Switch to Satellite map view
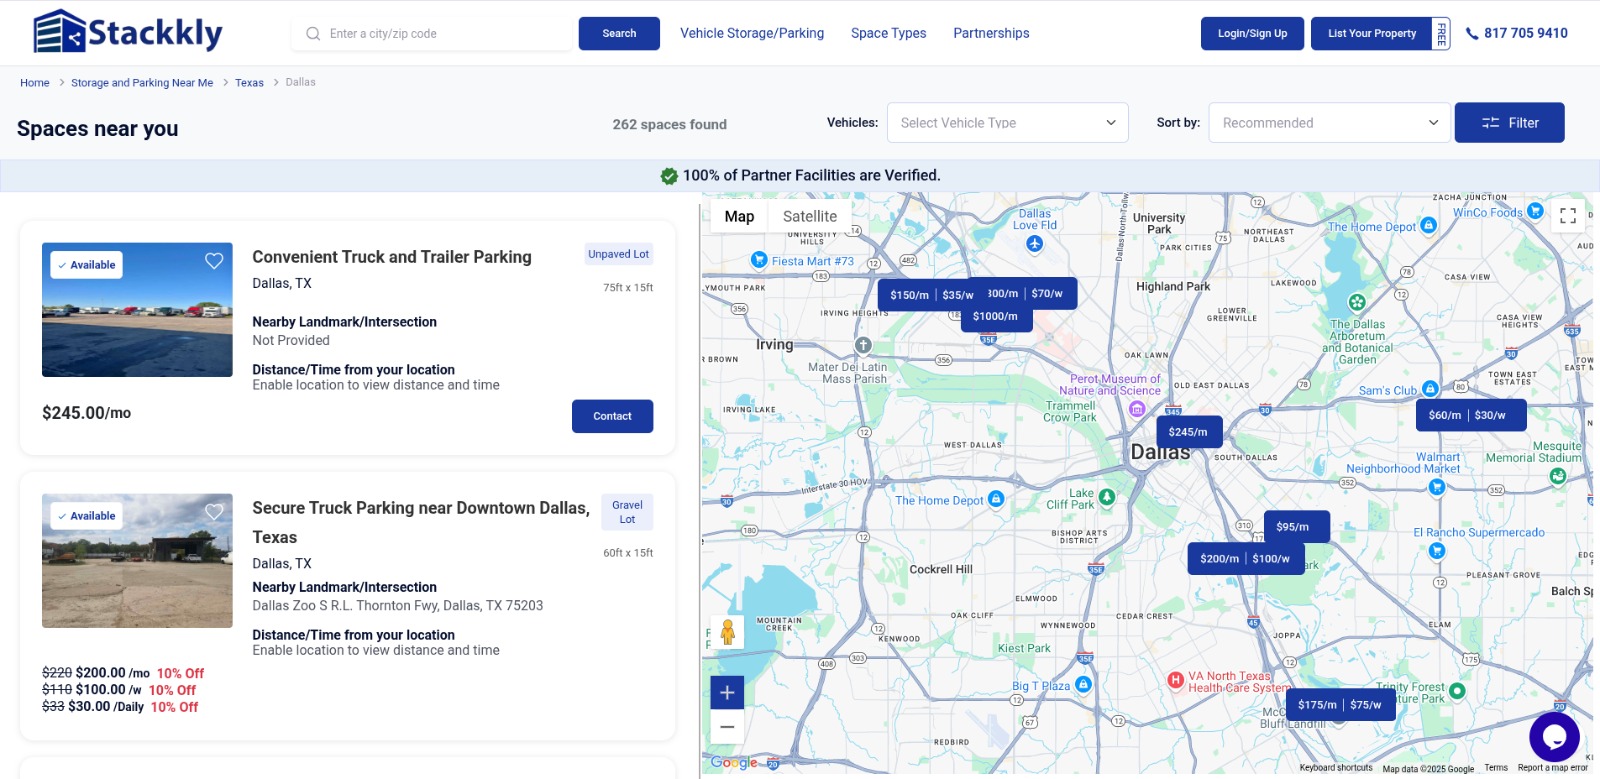This screenshot has width=1600, height=779. click(x=810, y=216)
